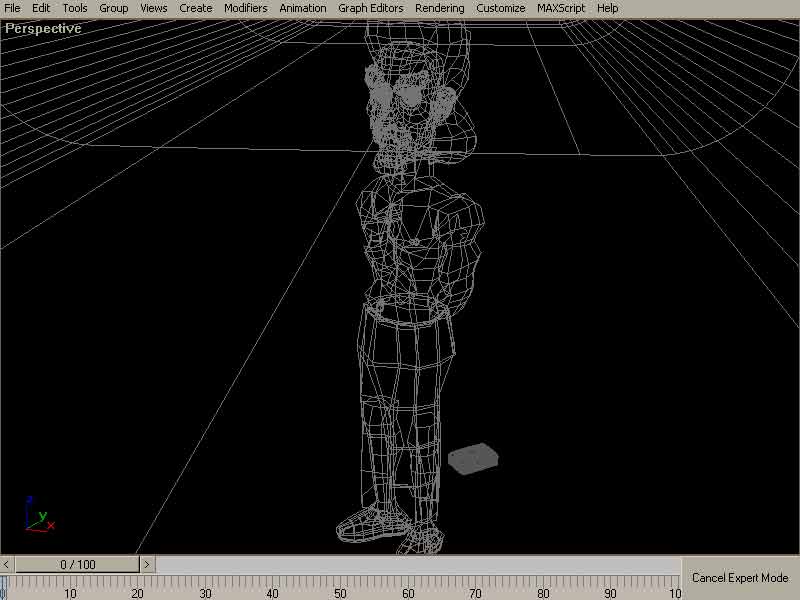Open the Graph Editors menu
The height and width of the screenshot is (600, 800).
point(370,8)
